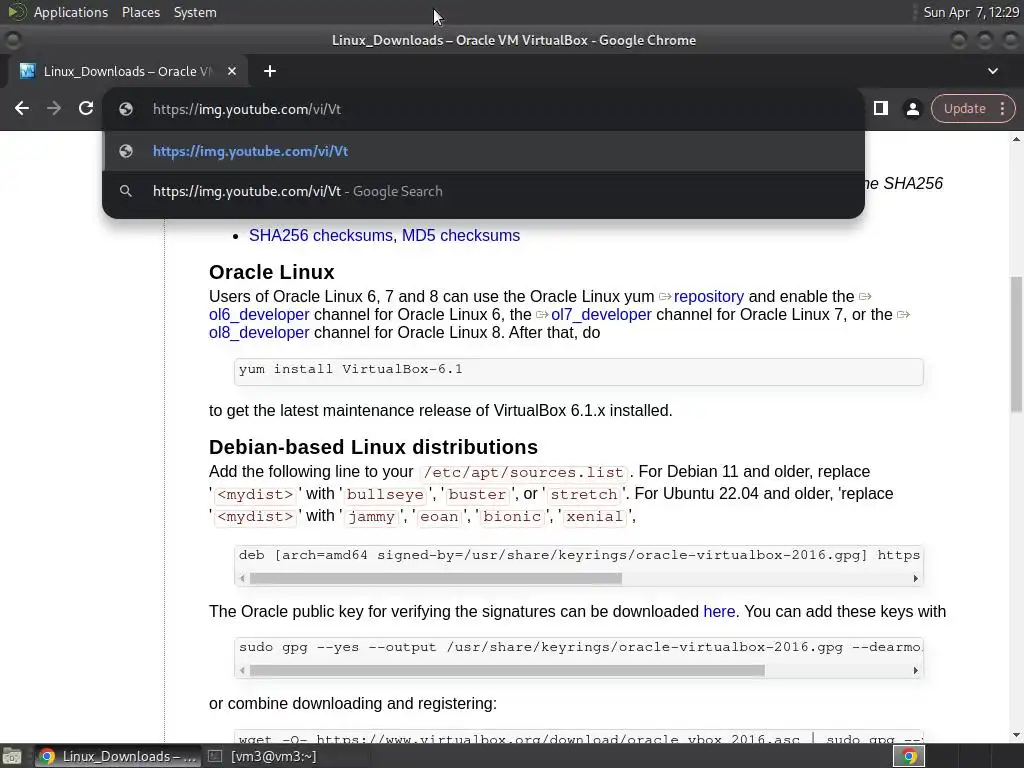
Task: Open Chrome's three-dot menu
Action: 1002,108
